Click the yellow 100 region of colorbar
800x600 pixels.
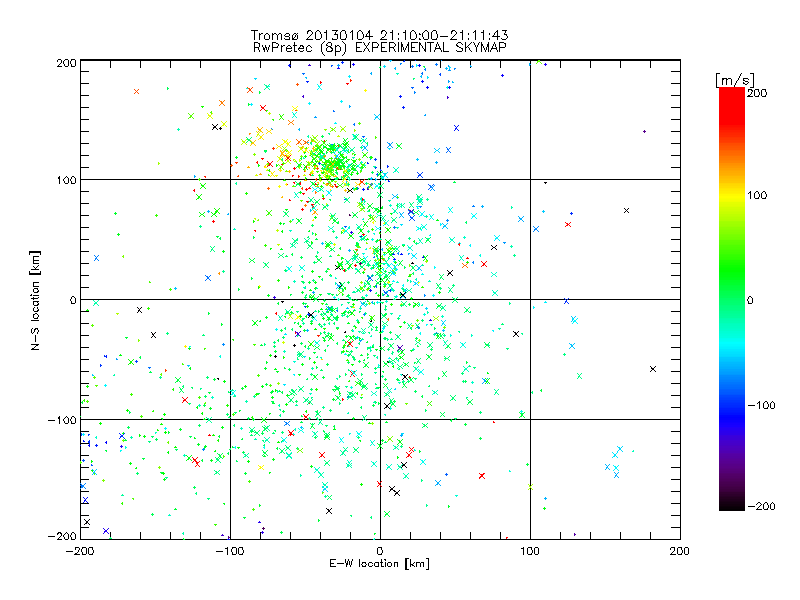(x=732, y=196)
